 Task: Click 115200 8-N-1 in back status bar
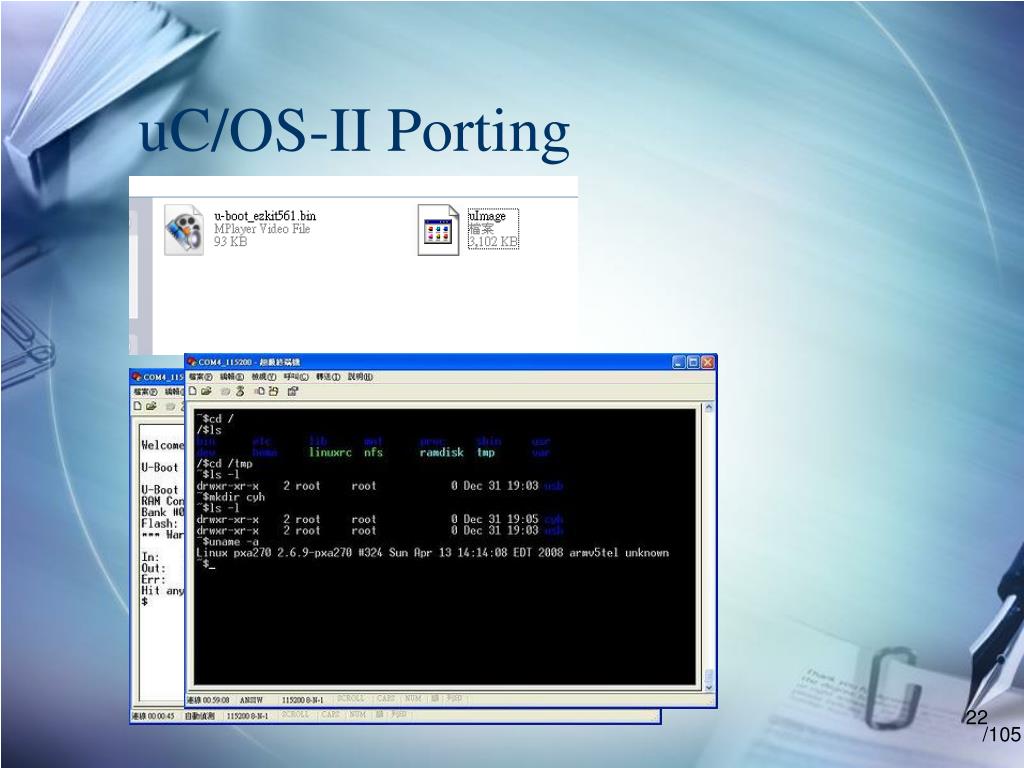[x=247, y=716]
